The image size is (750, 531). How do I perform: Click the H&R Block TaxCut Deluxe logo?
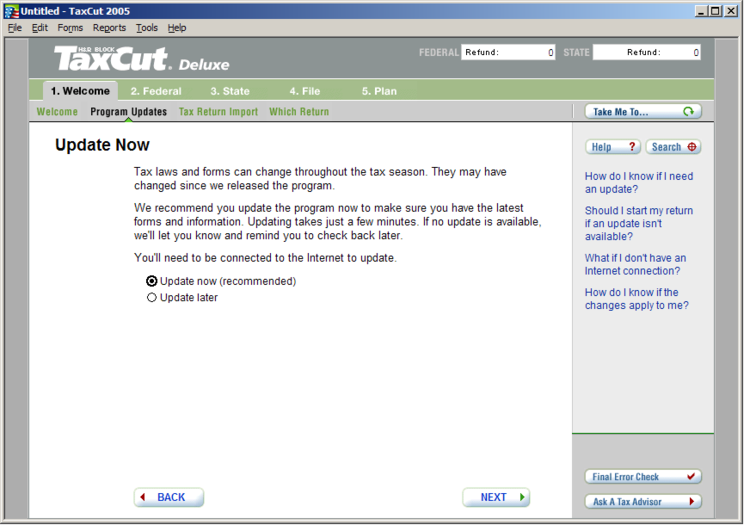point(142,59)
